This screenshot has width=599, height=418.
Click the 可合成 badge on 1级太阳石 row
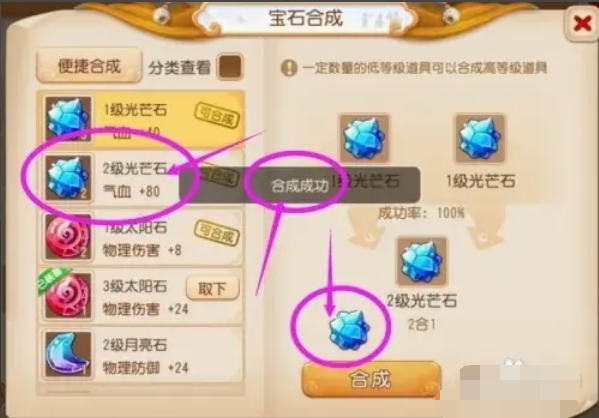tap(217, 233)
